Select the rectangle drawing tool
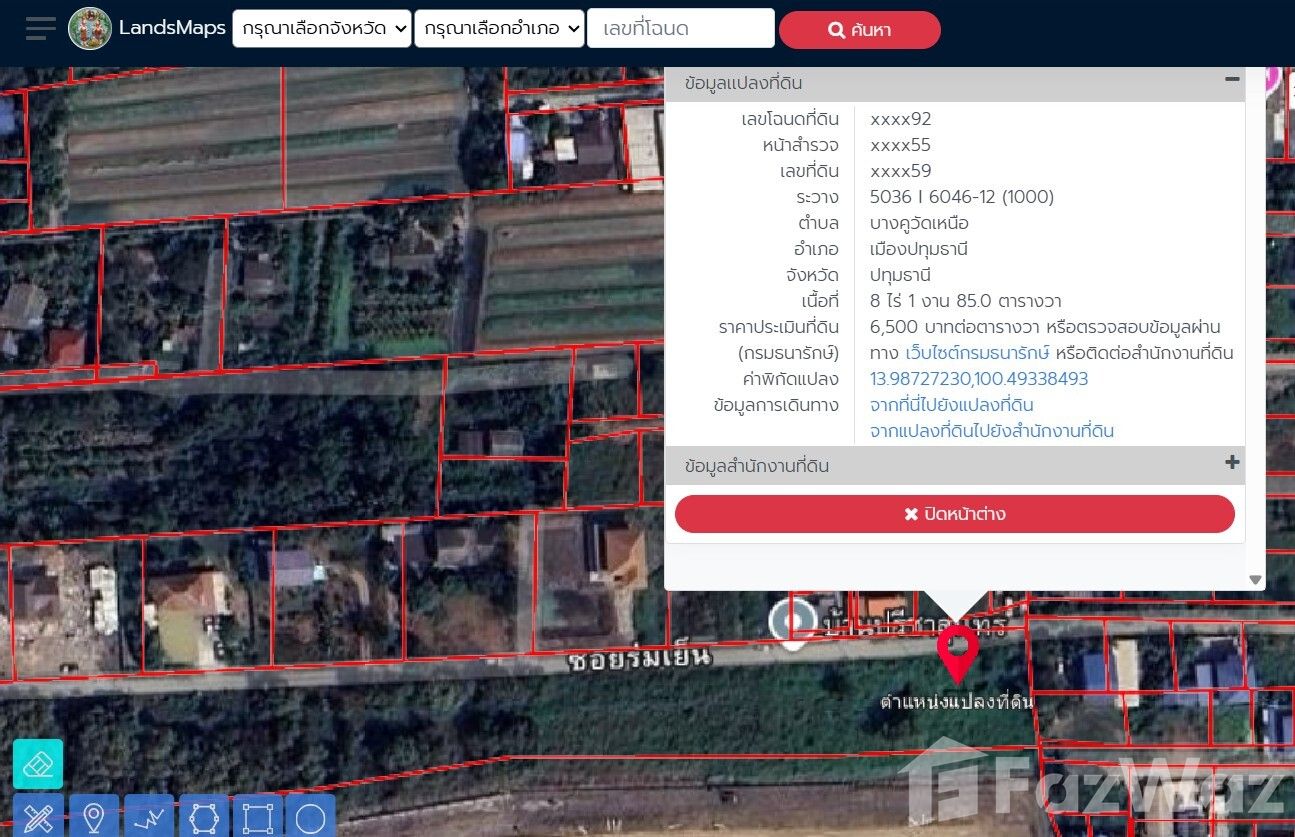1295x837 pixels. [x=257, y=817]
